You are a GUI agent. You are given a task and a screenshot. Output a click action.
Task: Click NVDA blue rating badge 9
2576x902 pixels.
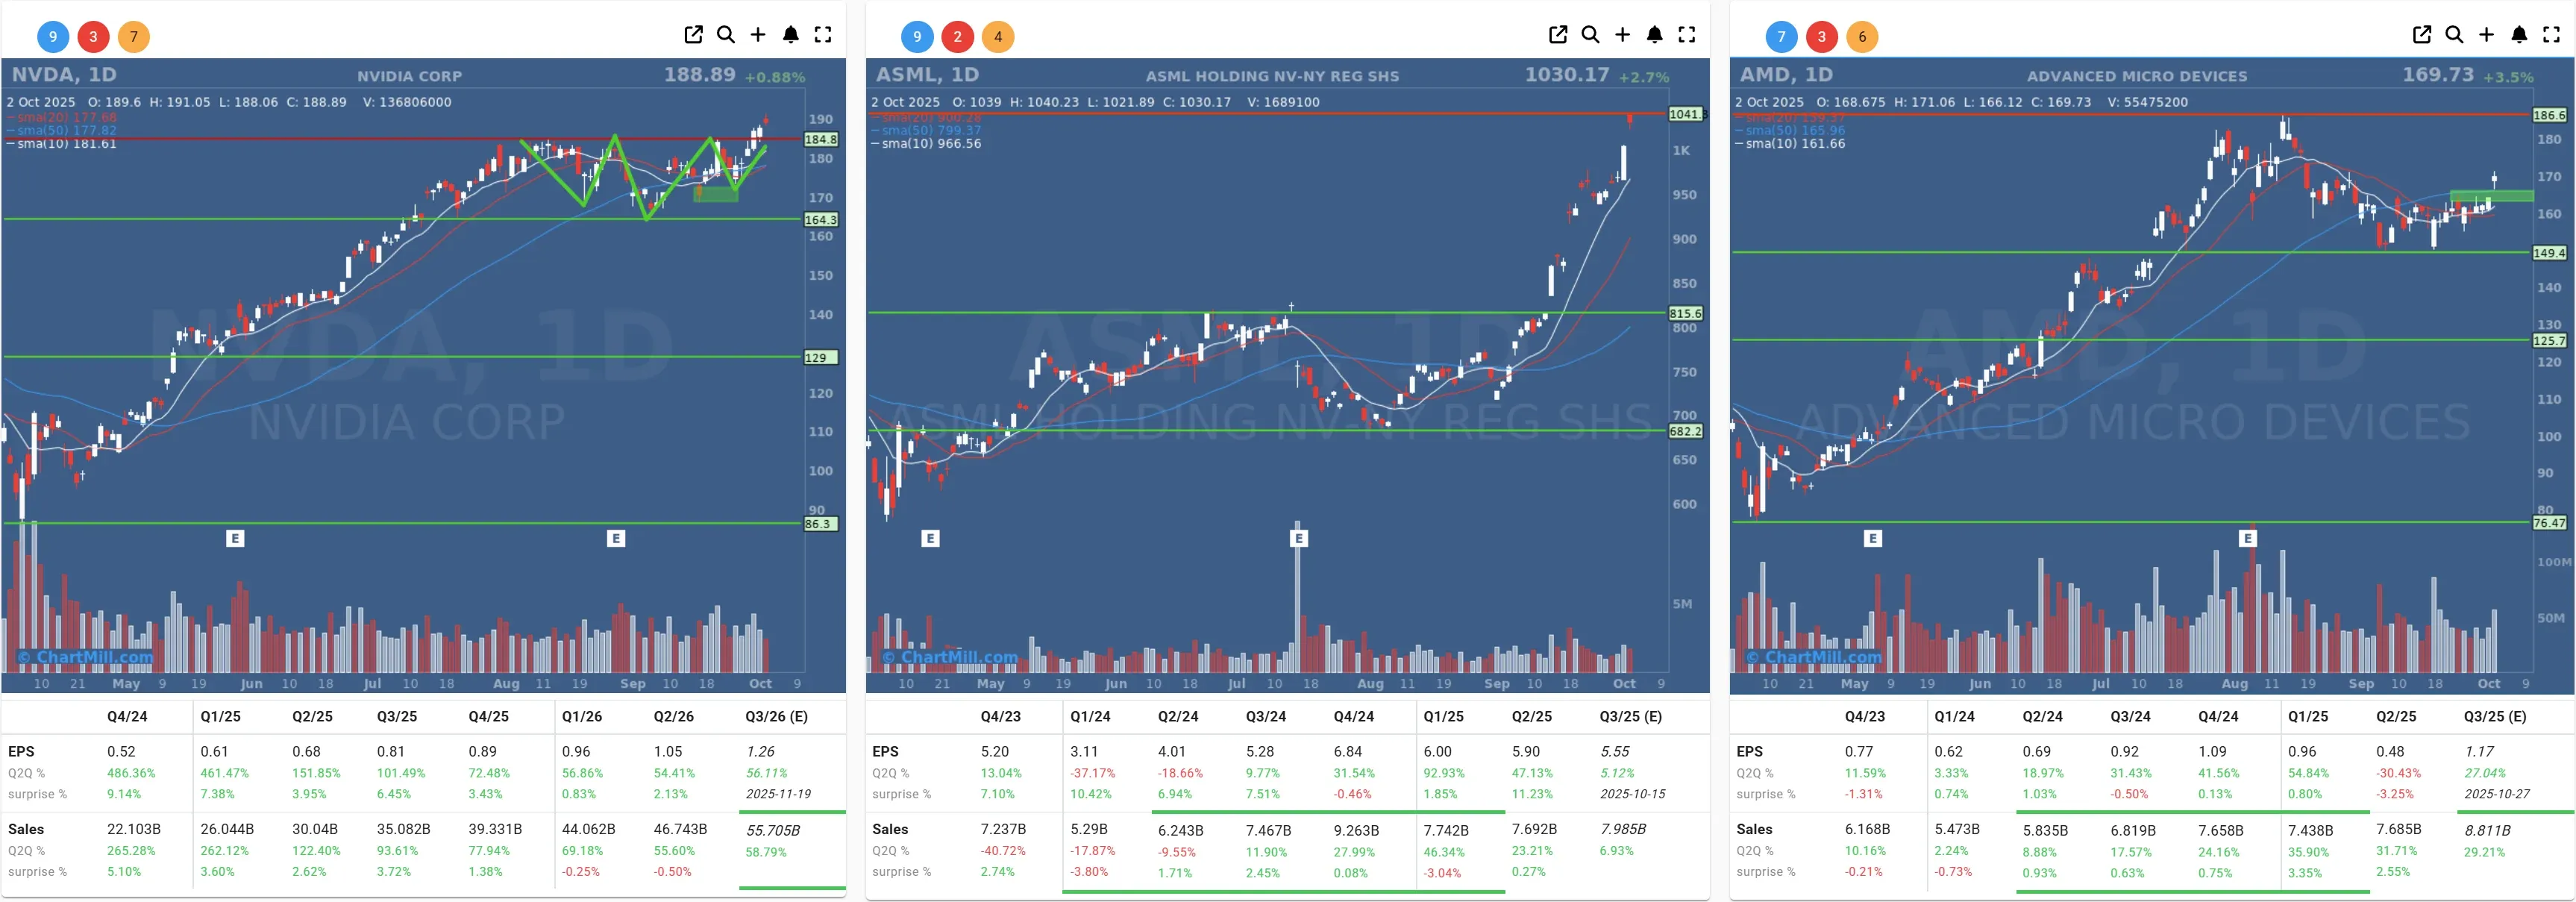point(53,37)
